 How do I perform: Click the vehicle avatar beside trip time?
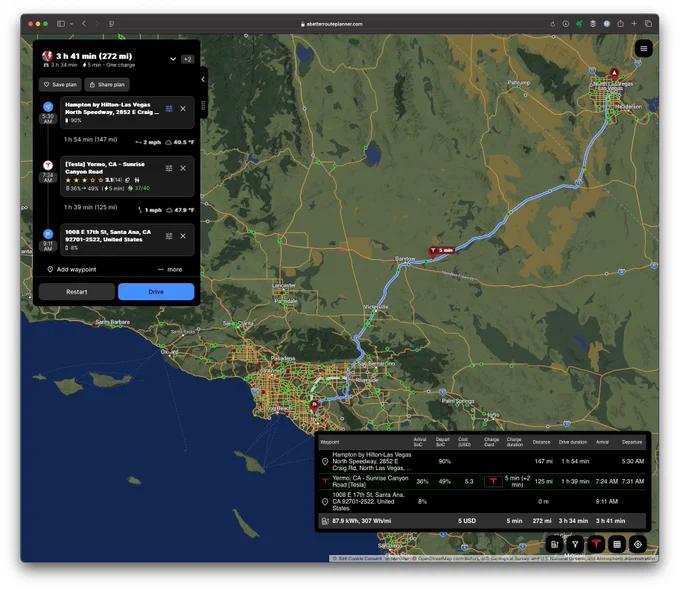(x=47, y=56)
